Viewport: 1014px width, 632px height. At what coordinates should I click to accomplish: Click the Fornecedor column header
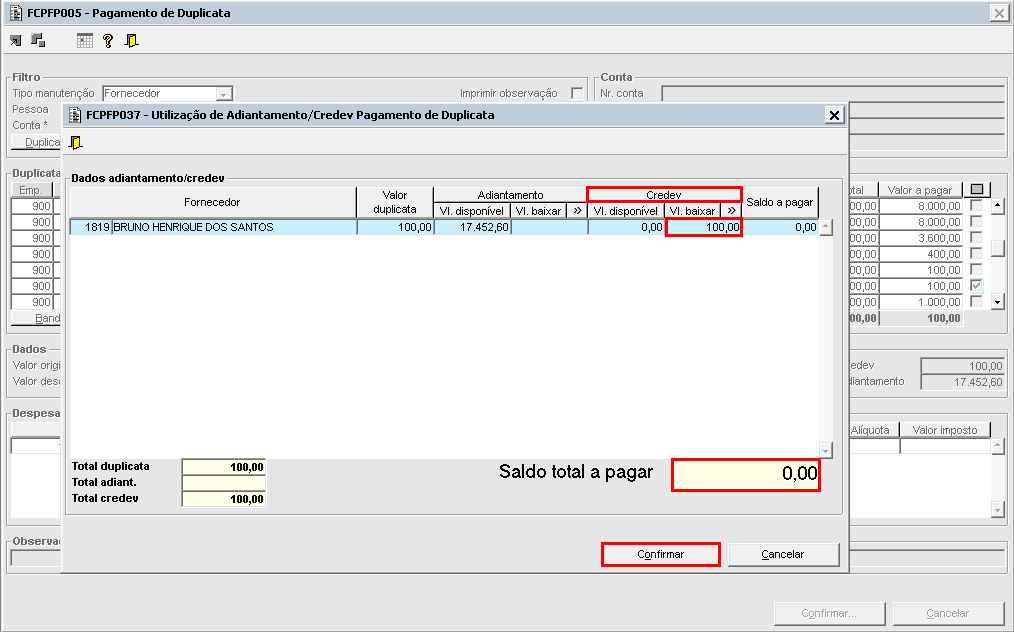coord(213,202)
